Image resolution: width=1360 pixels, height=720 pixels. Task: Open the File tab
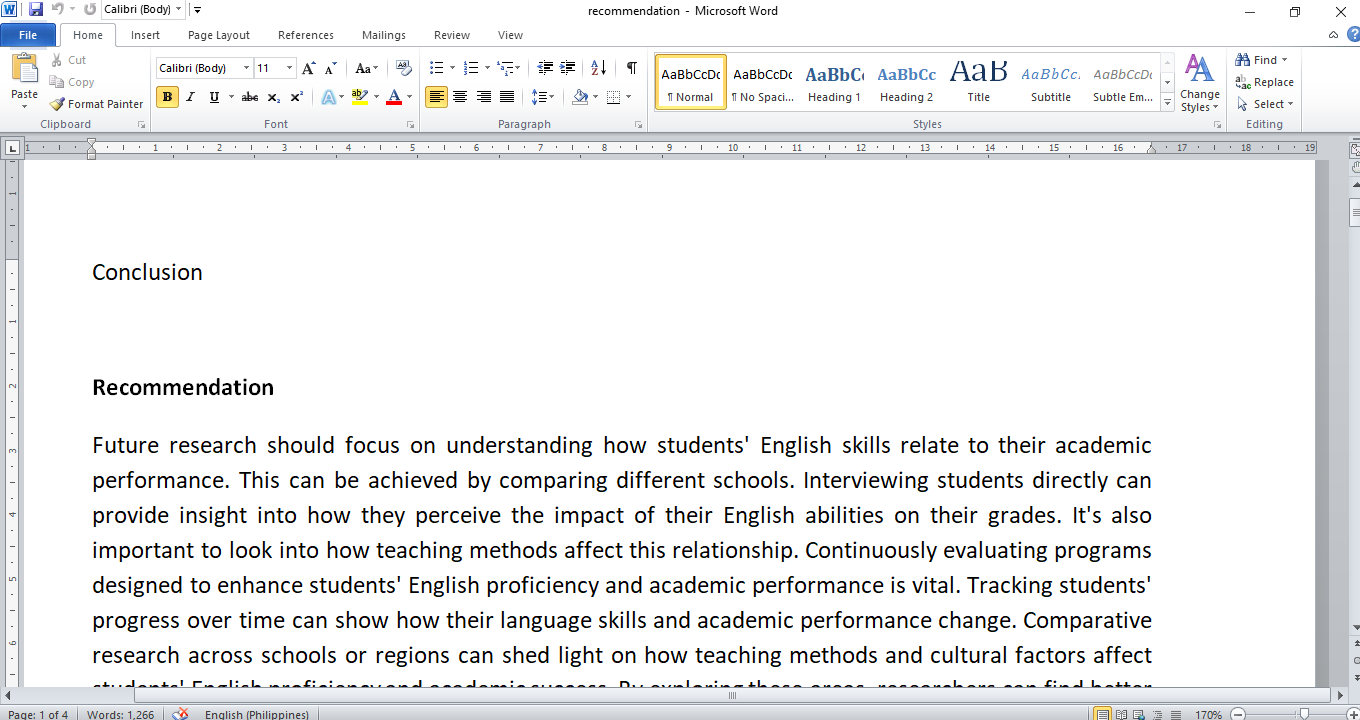[28, 35]
